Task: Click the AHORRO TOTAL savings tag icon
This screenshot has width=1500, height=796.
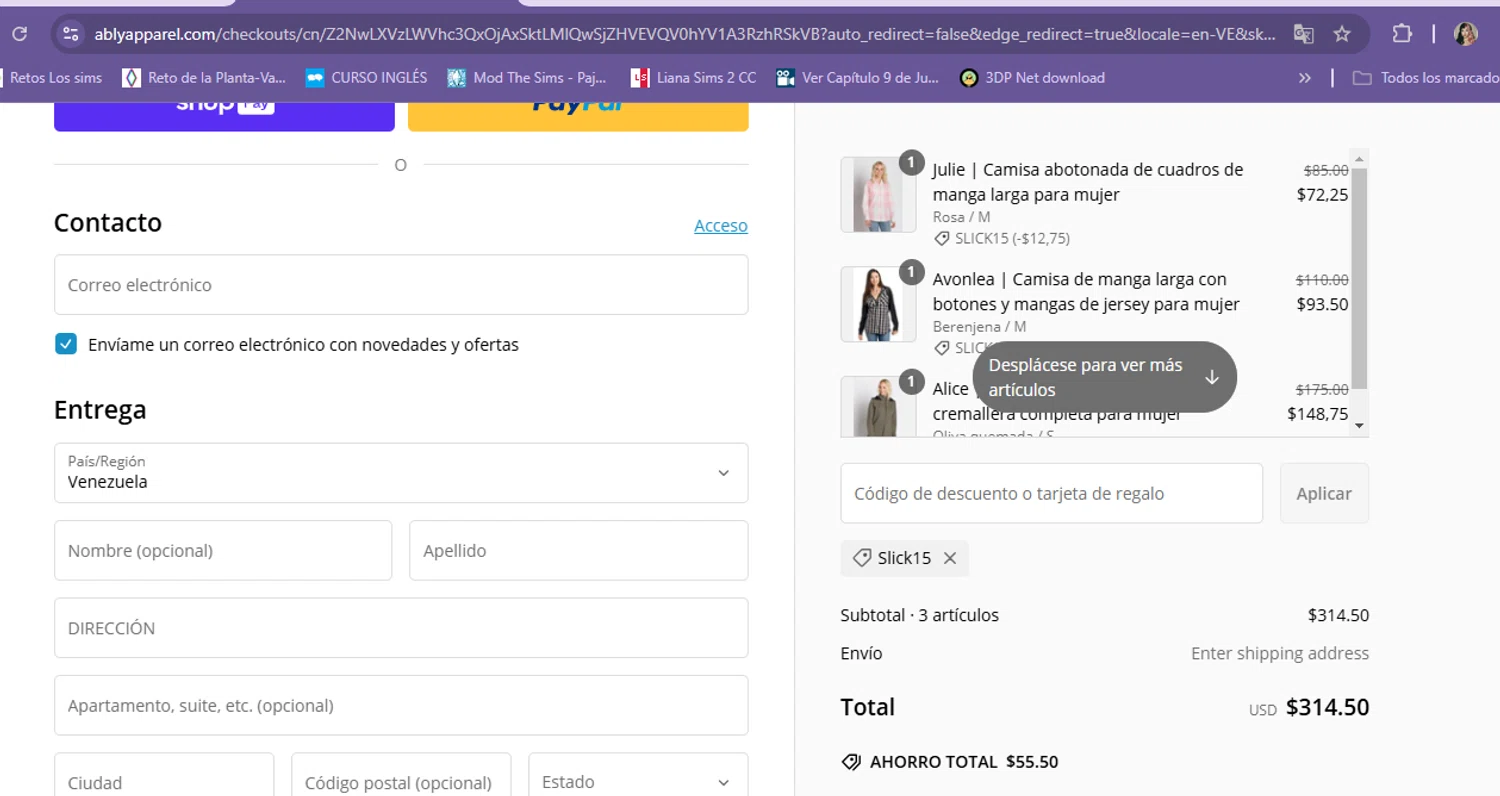Action: [851, 762]
